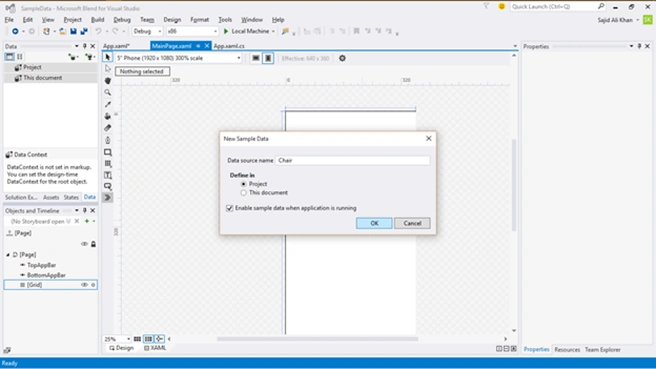
Task: Switch device to portrait orientation
Action: (268, 58)
